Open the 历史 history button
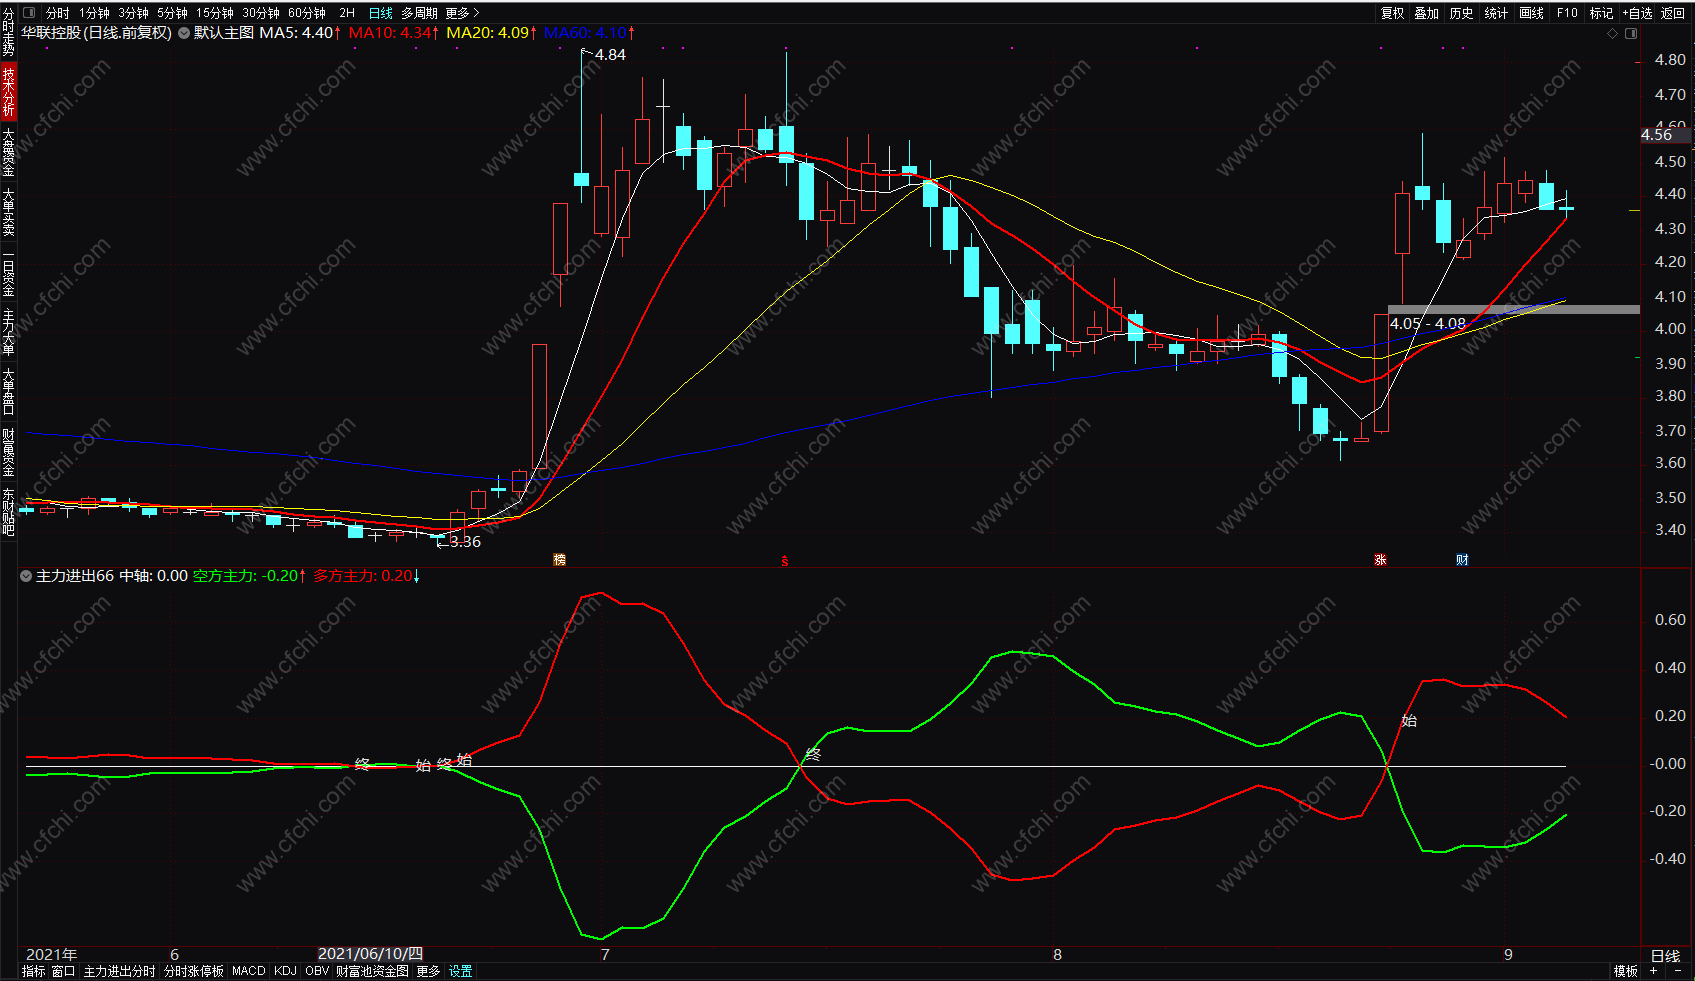 pyautogui.click(x=1462, y=13)
